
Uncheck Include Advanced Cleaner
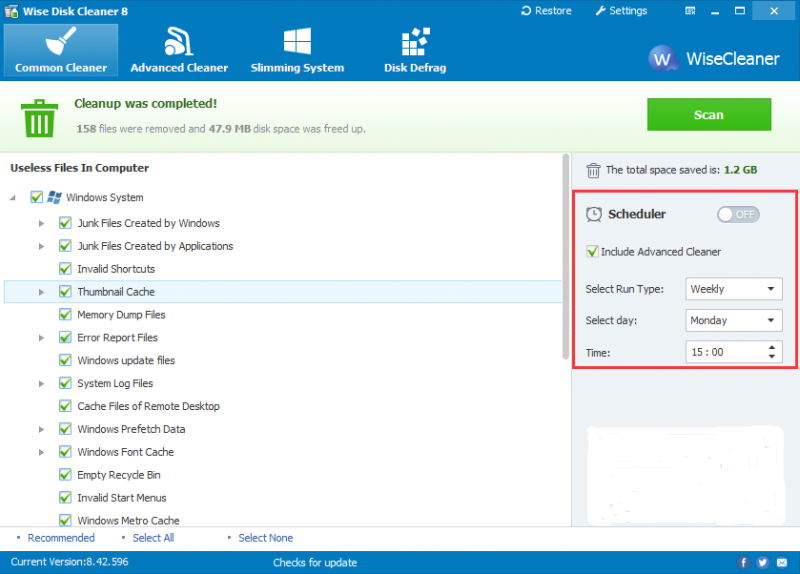pos(592,252)
